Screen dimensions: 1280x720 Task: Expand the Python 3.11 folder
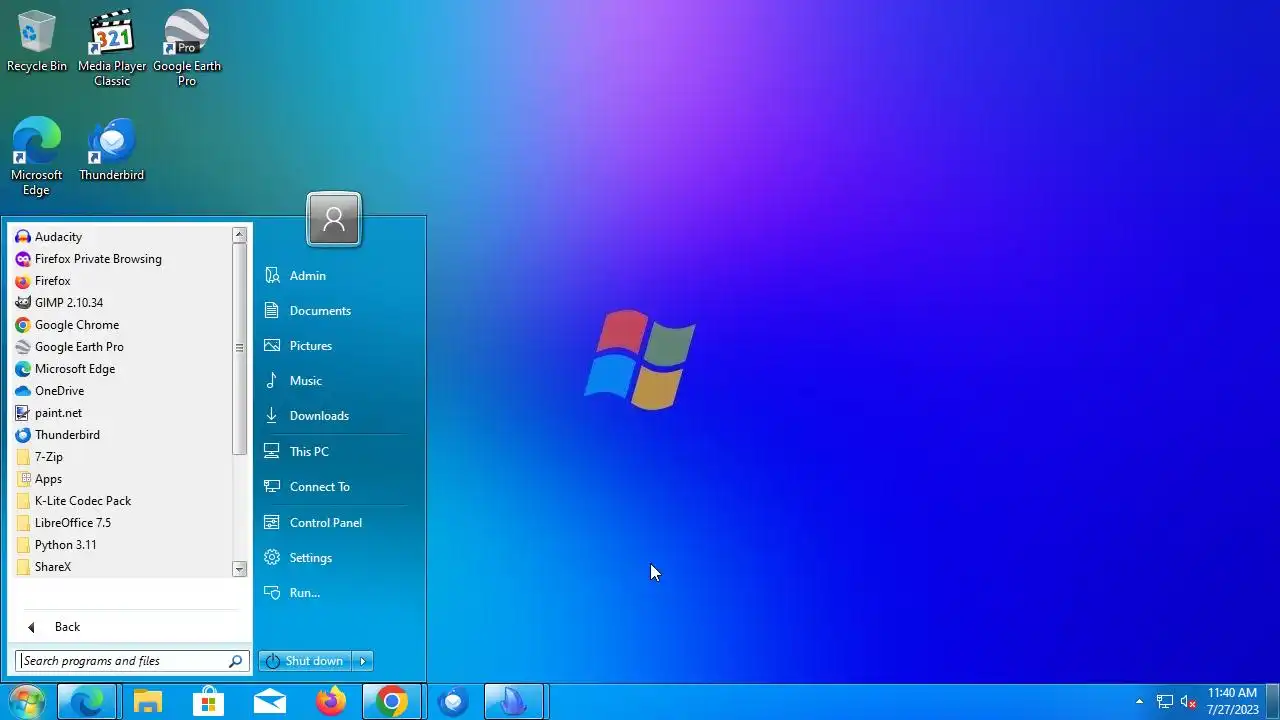click(x=121, y=545)
